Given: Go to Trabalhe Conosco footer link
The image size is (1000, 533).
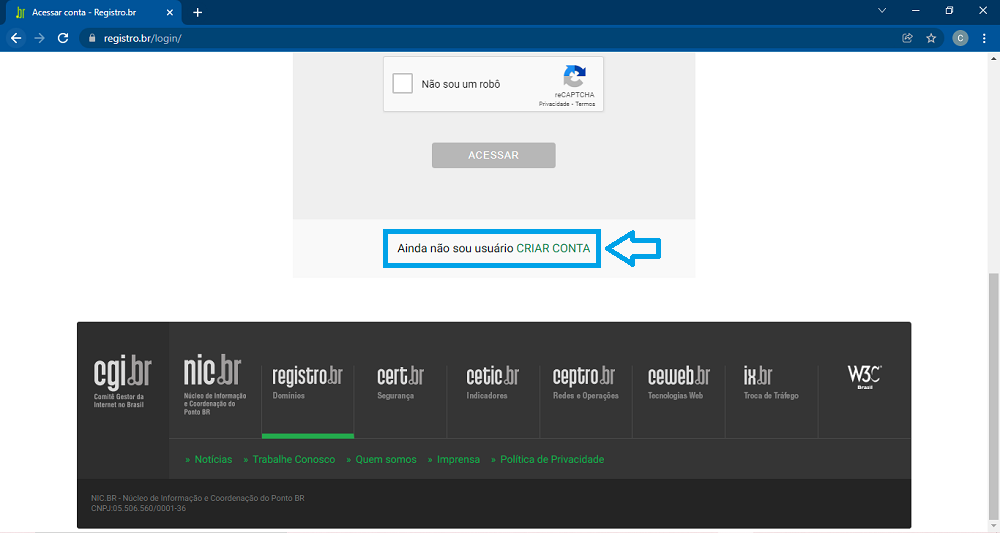Looking at the screenshot, I should [293, 459].
